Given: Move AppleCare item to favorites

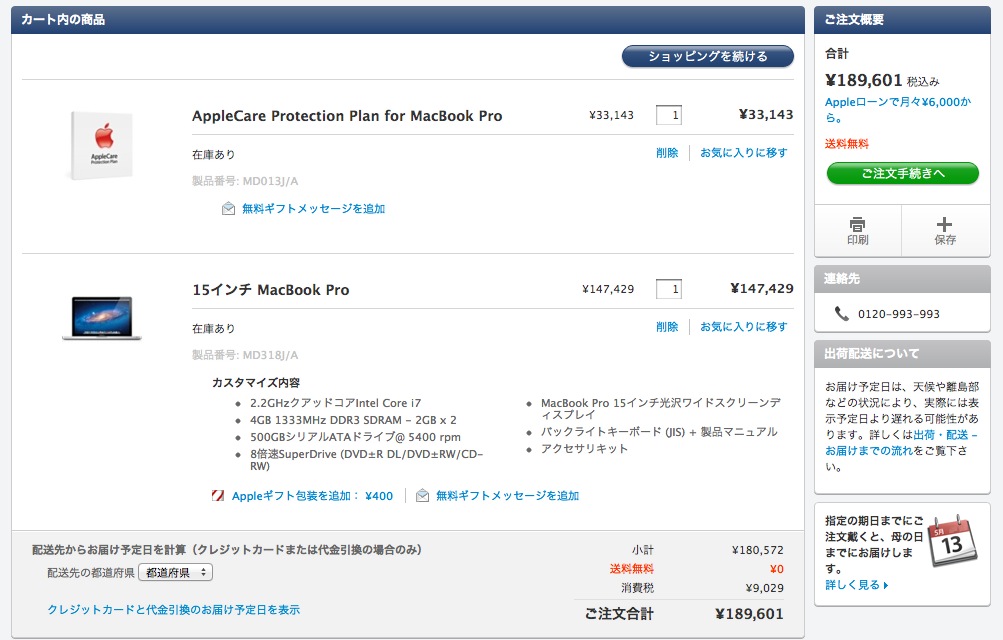Looking at the screenshot, I should (743, 153).
